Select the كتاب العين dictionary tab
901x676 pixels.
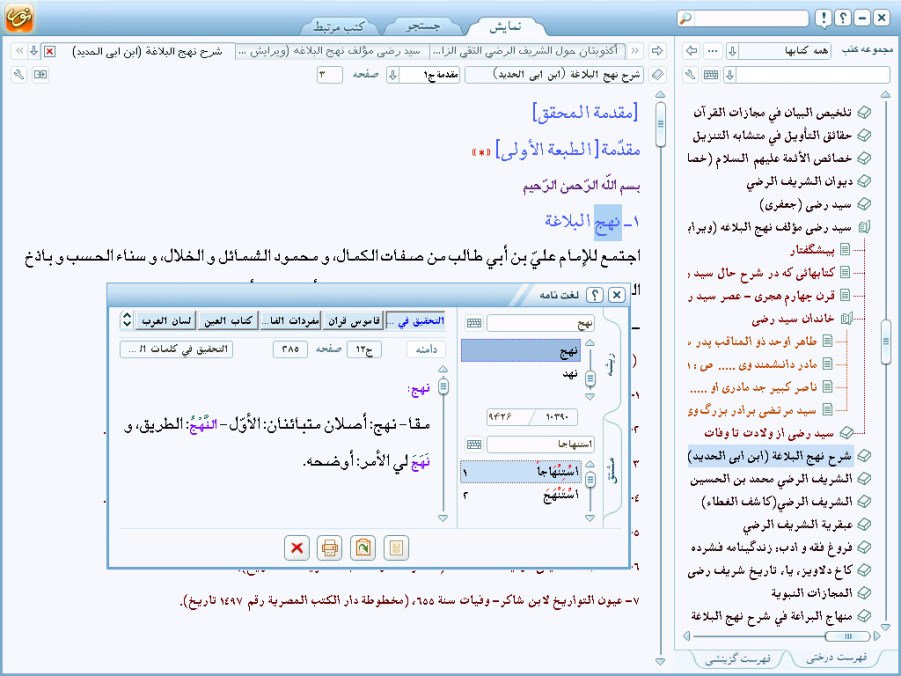tap(228, 321)
